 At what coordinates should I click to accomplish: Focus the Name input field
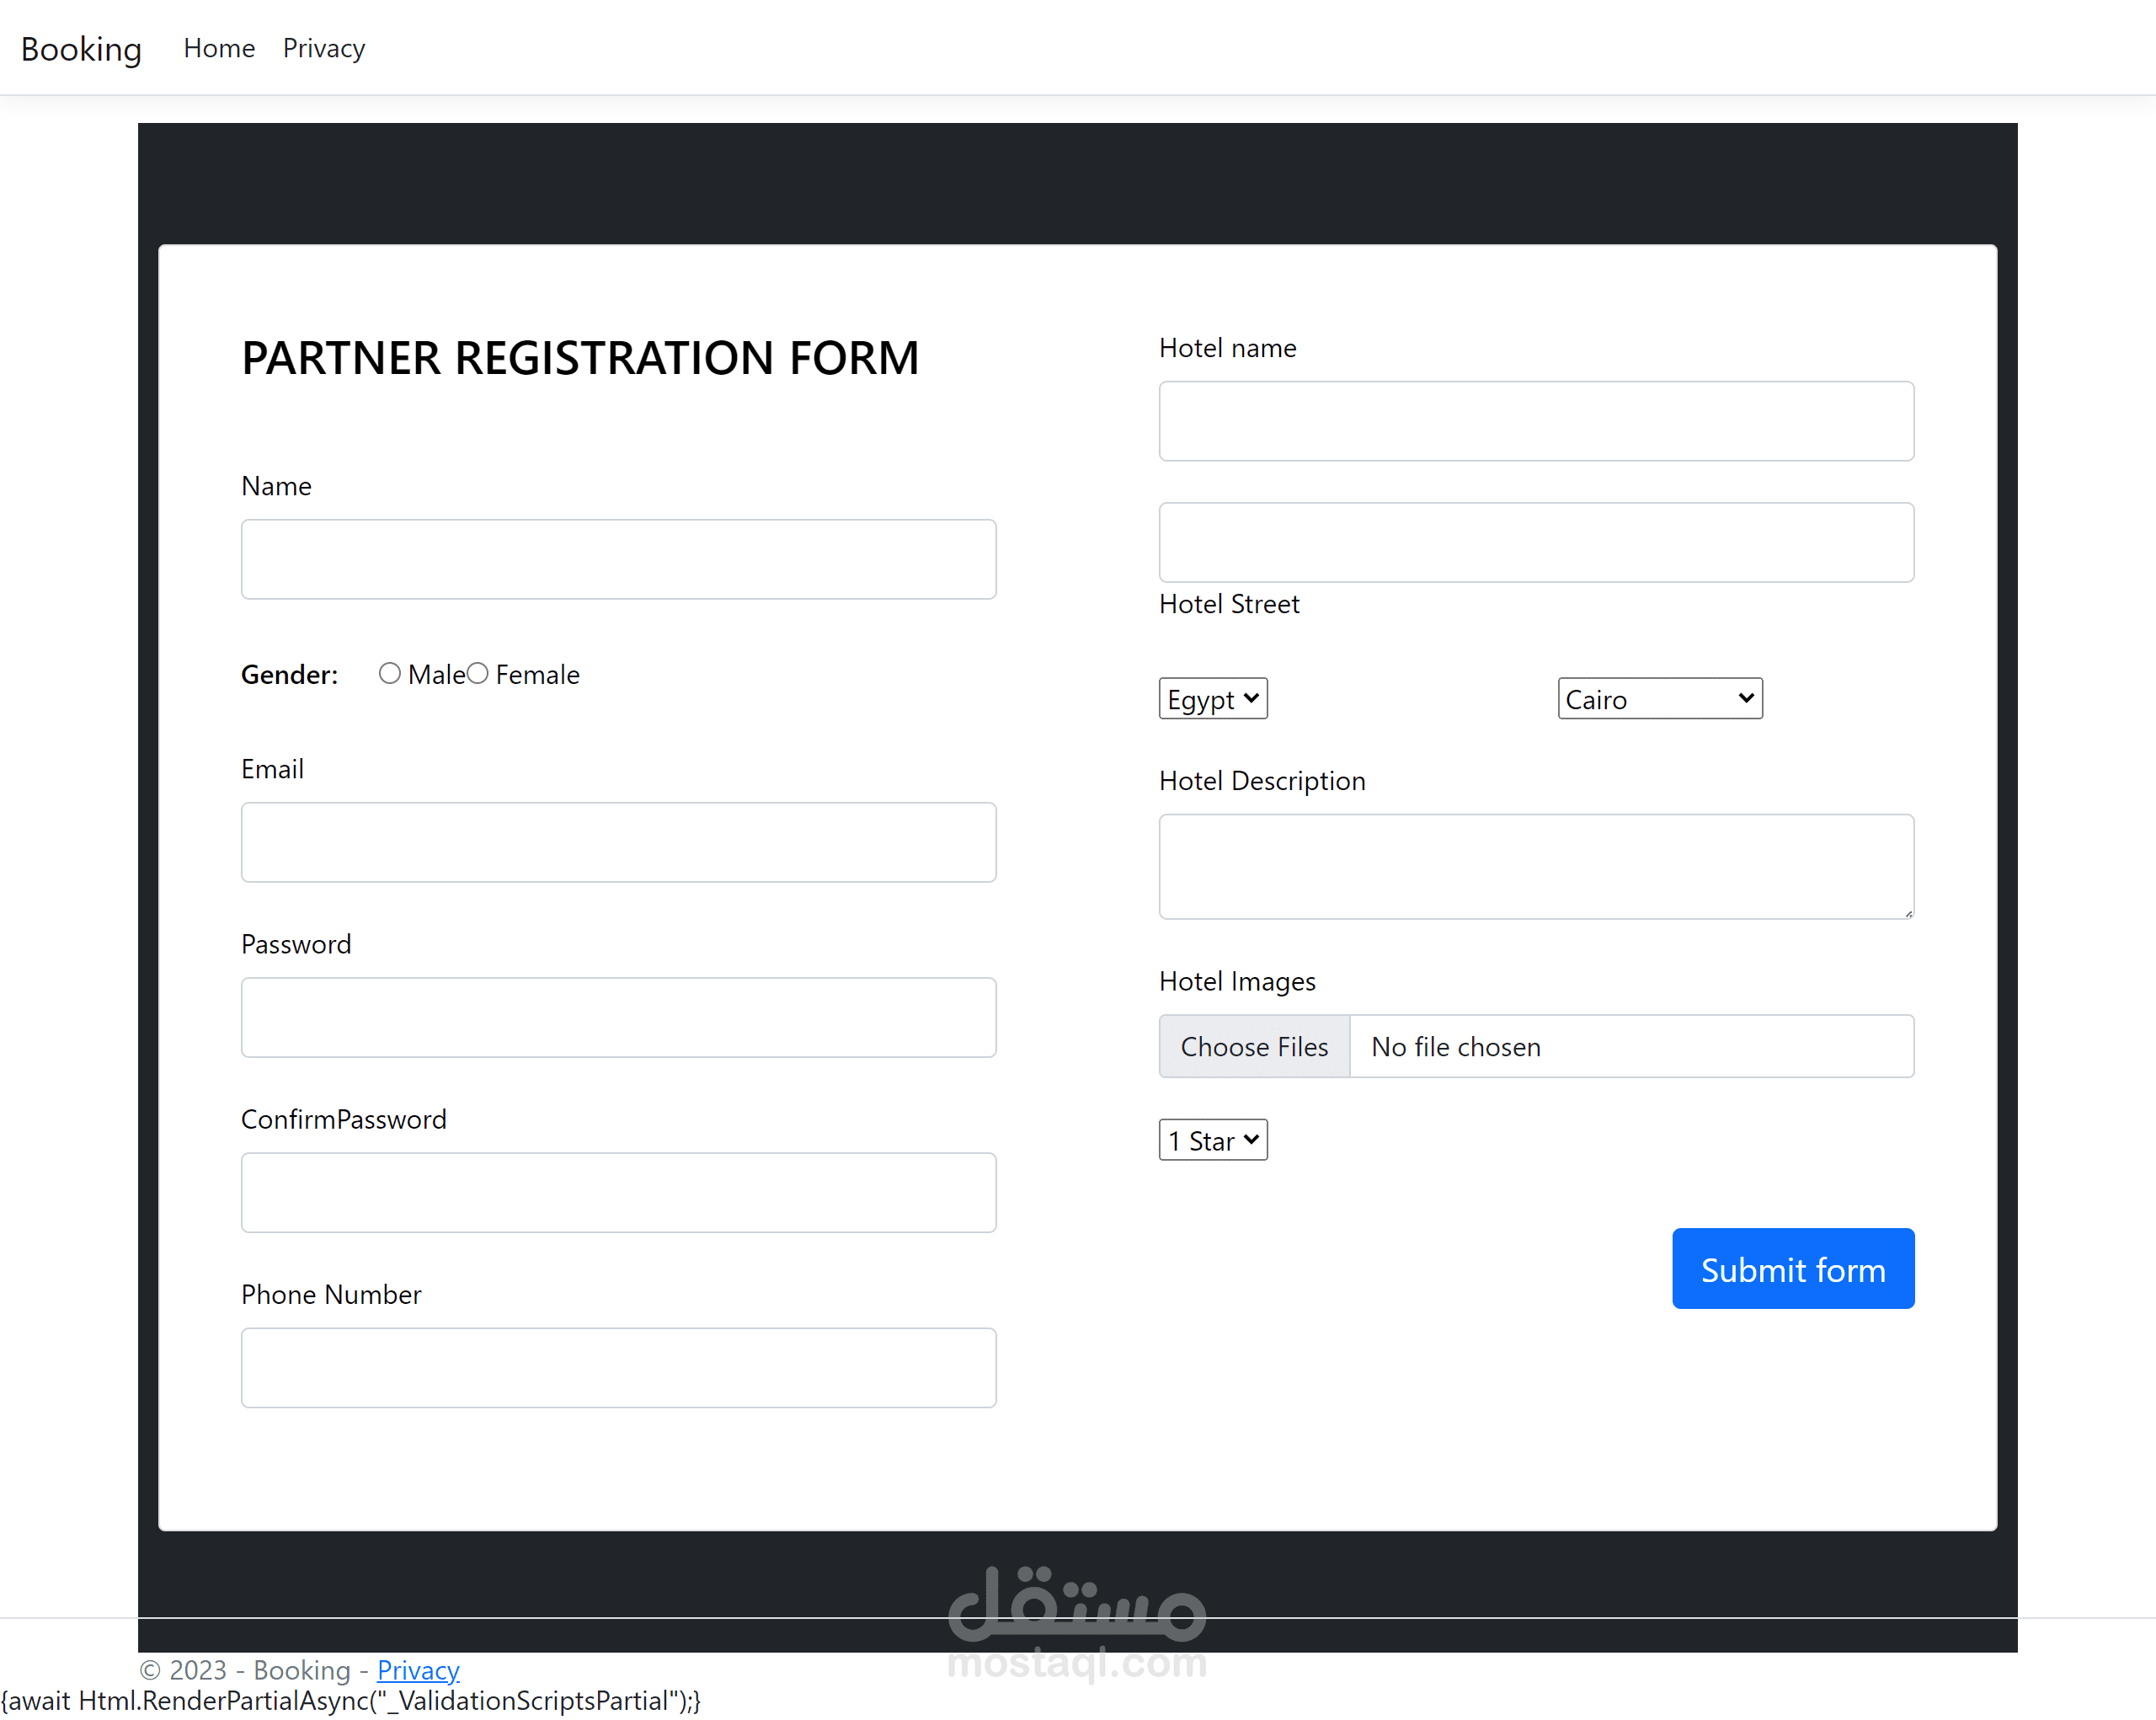pos(618,560)
